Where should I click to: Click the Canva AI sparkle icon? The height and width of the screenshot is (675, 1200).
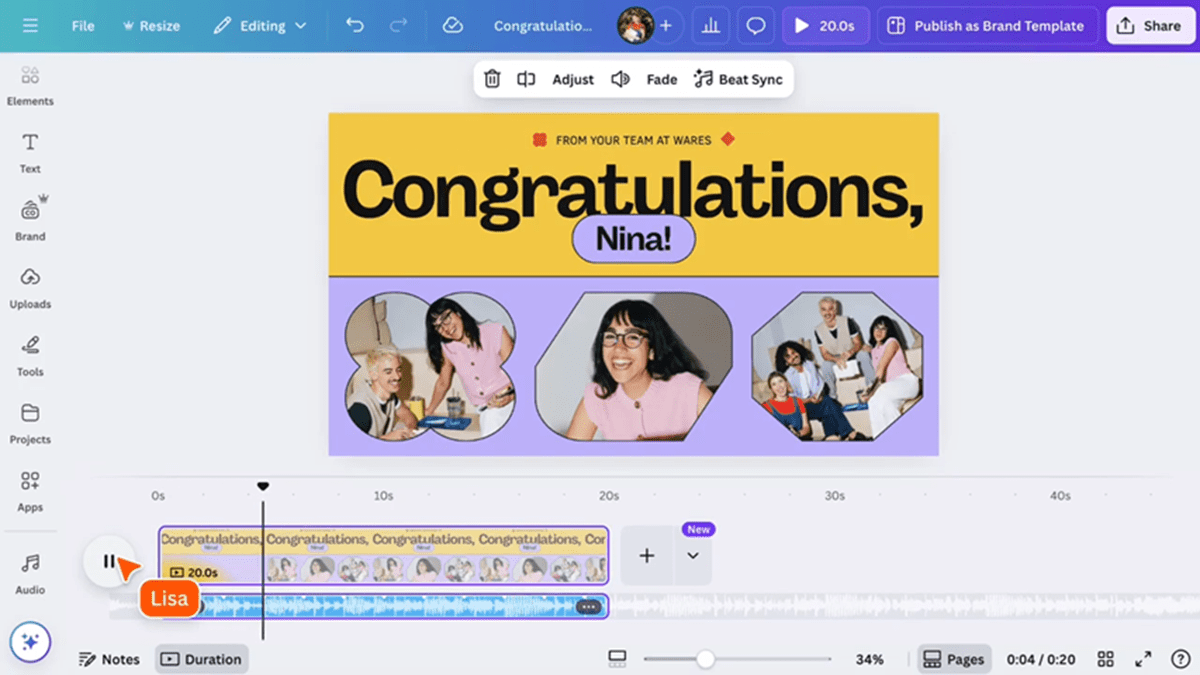coord(30,642)
